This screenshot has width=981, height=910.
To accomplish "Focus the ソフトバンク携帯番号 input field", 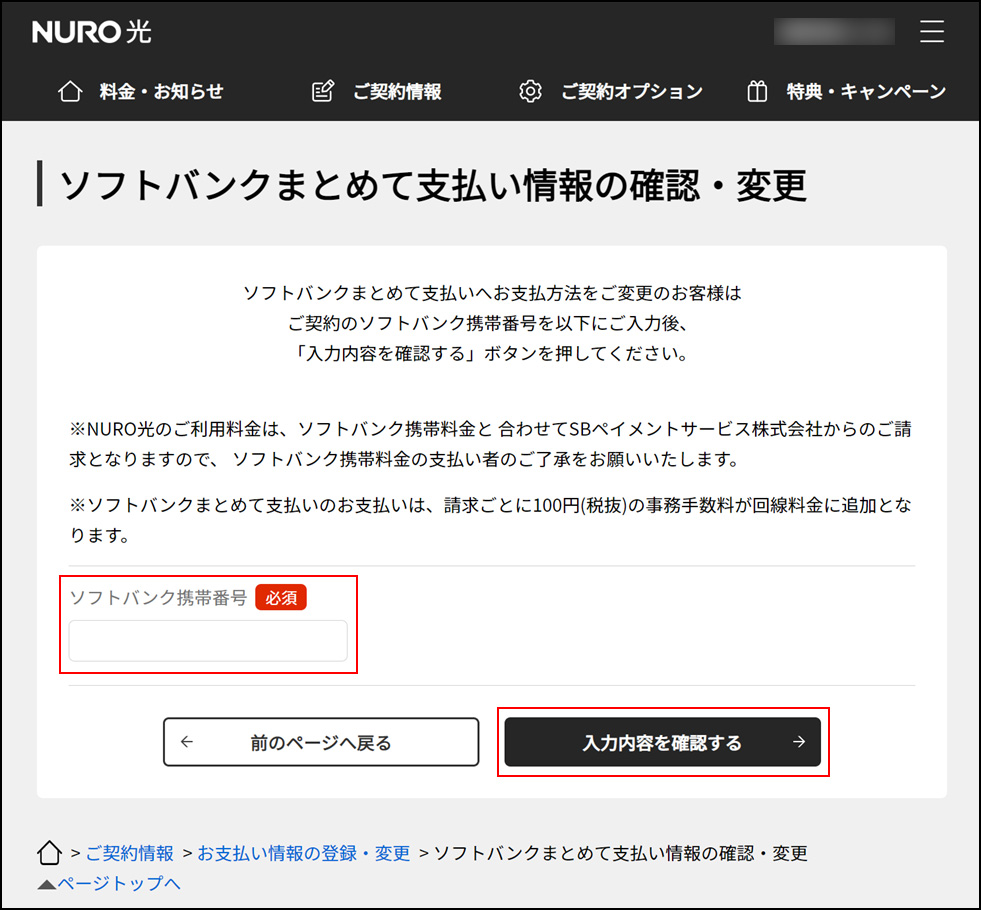I will (208, 640).
